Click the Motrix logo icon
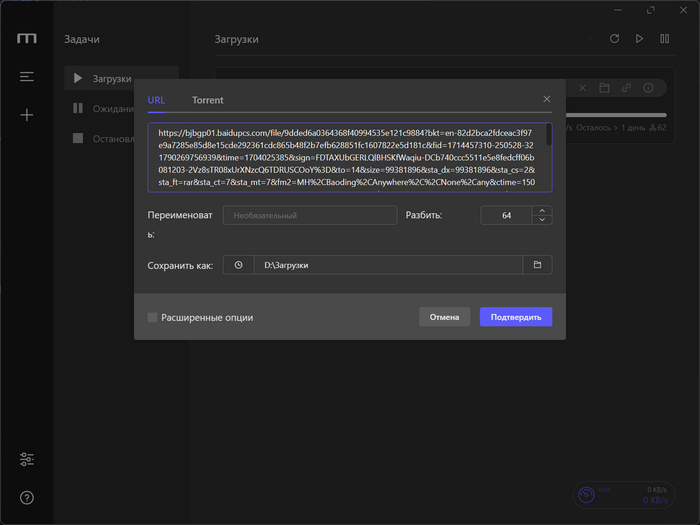 [x=27, y=39]
